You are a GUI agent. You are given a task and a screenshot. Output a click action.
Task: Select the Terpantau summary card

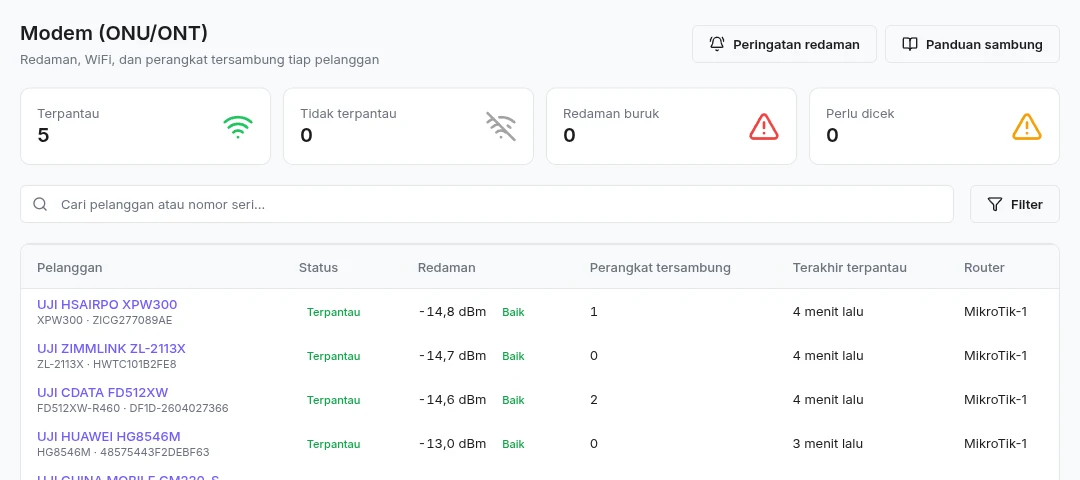[x=145, y=126]
